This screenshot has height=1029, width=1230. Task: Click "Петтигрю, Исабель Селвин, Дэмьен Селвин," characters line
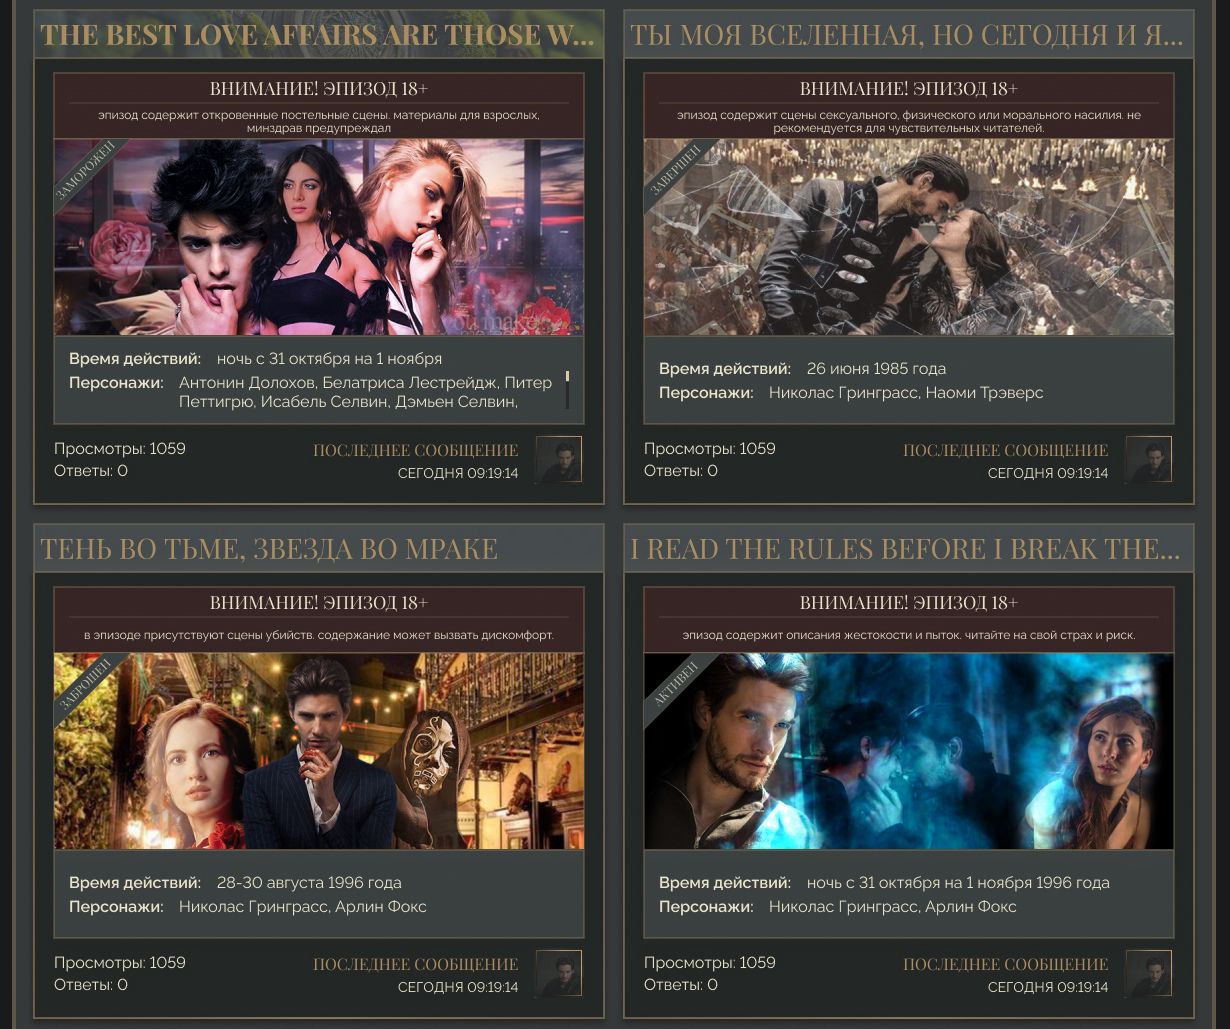[348, 402]
